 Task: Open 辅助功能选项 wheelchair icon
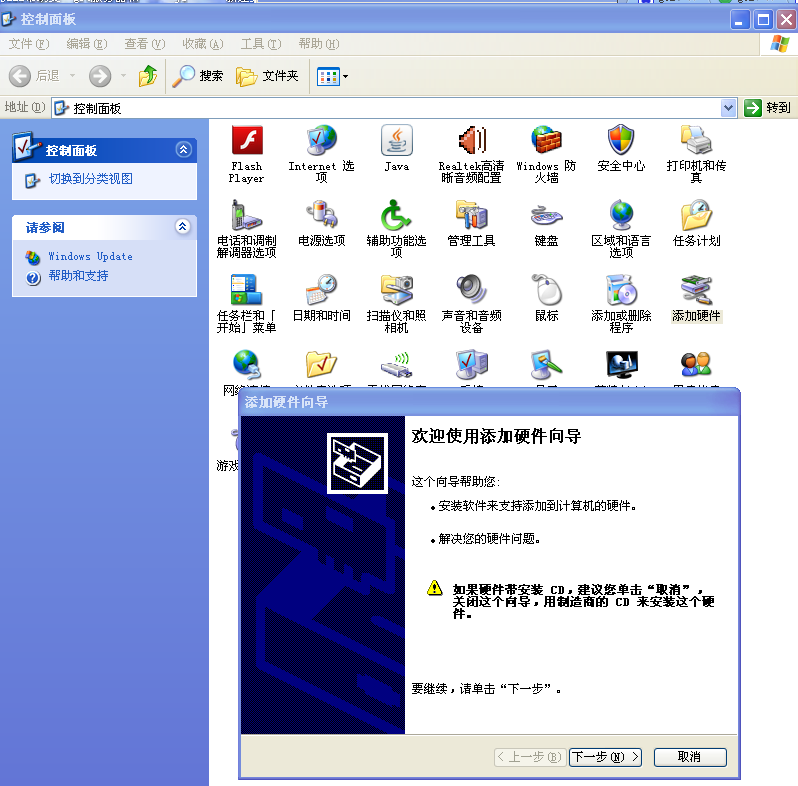pyautogui.click(x=396, y=215)
